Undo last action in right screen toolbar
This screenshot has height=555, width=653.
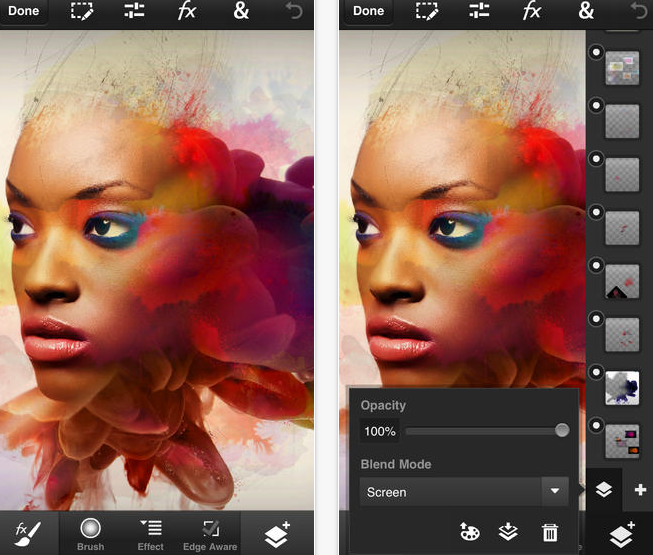coord(639,11)
